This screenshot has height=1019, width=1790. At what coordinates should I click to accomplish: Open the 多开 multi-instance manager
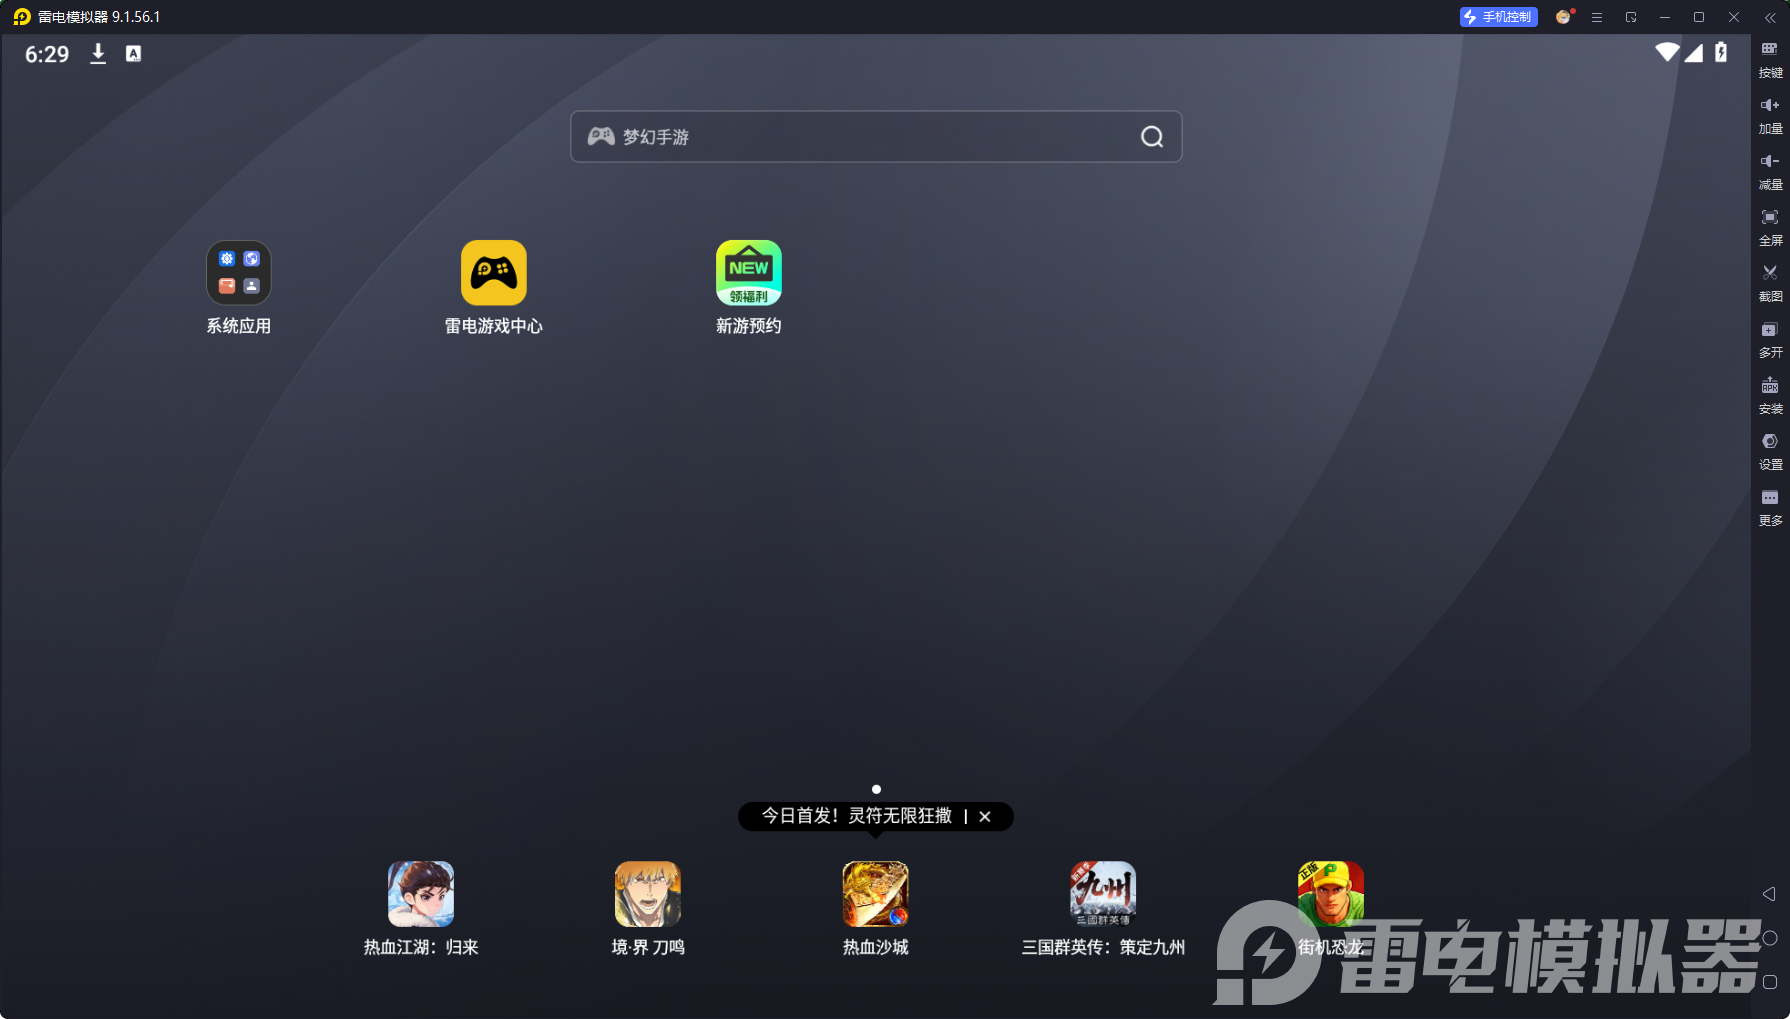[x=1770, y=338]
